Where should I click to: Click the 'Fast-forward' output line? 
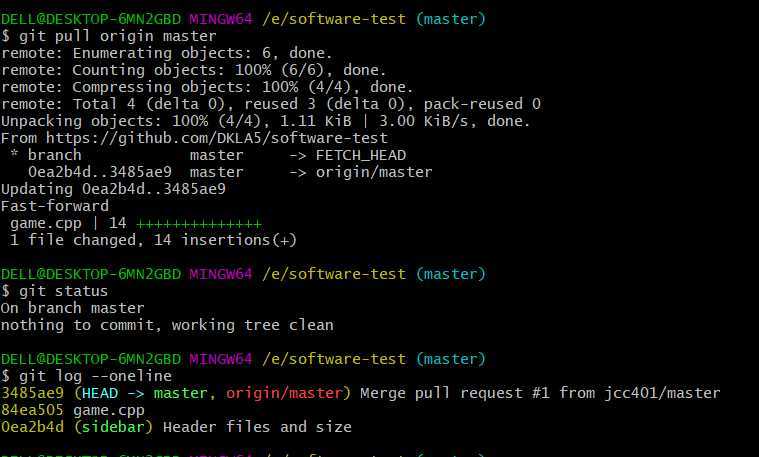point(55,206)
